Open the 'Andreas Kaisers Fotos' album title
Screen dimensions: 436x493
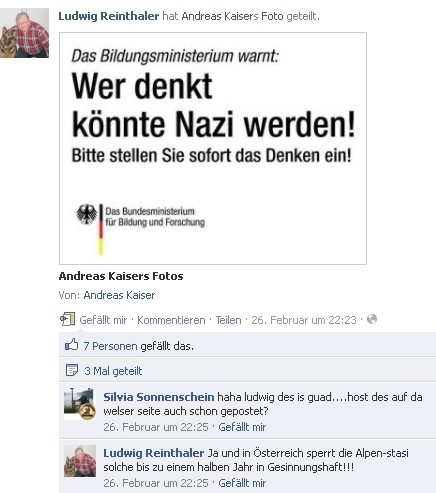coord(121,276)
